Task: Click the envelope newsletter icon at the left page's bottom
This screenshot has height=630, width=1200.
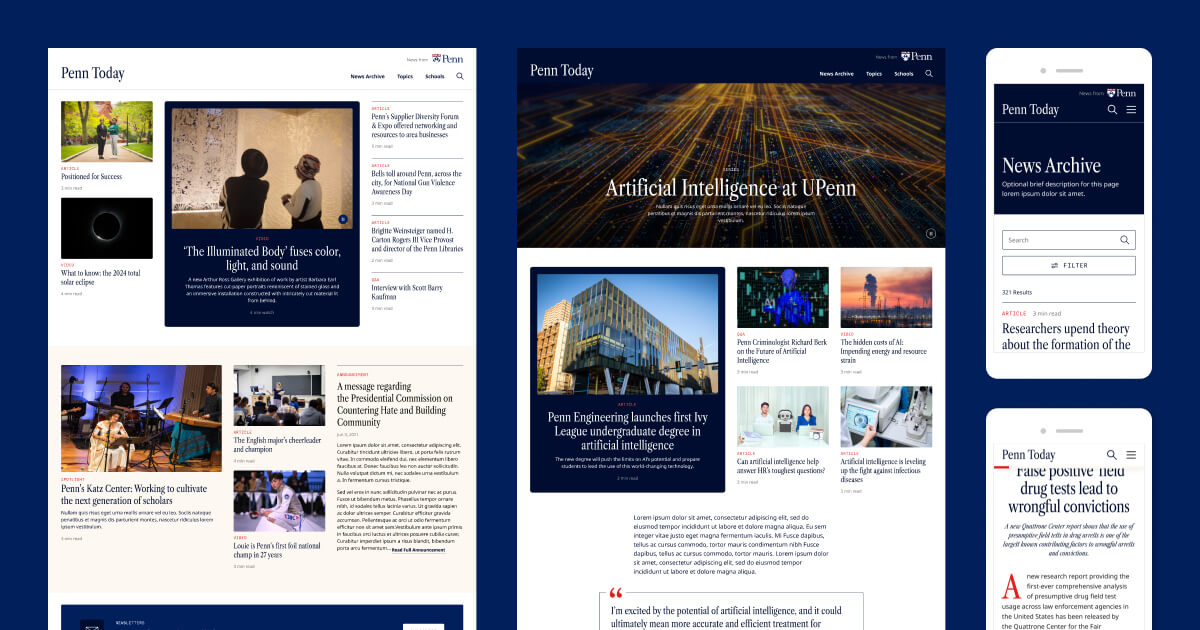Action: click(x=92, y=626)
